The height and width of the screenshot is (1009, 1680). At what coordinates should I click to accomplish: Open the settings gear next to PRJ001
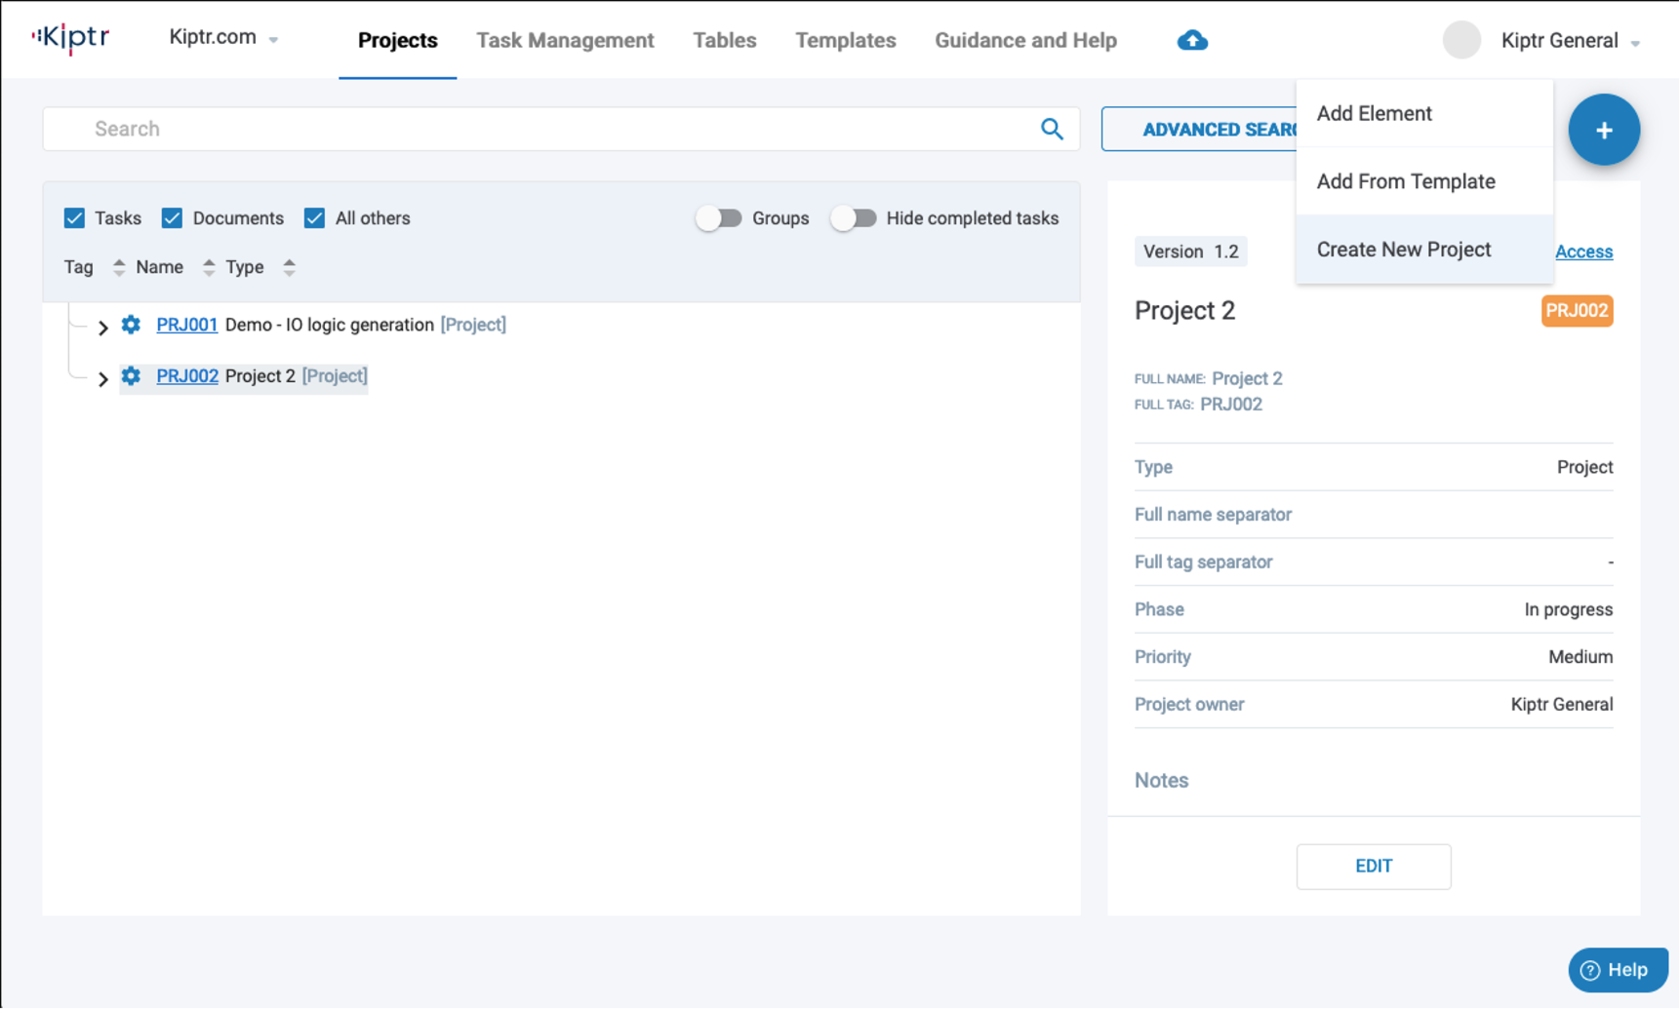(x=131, y=325)
